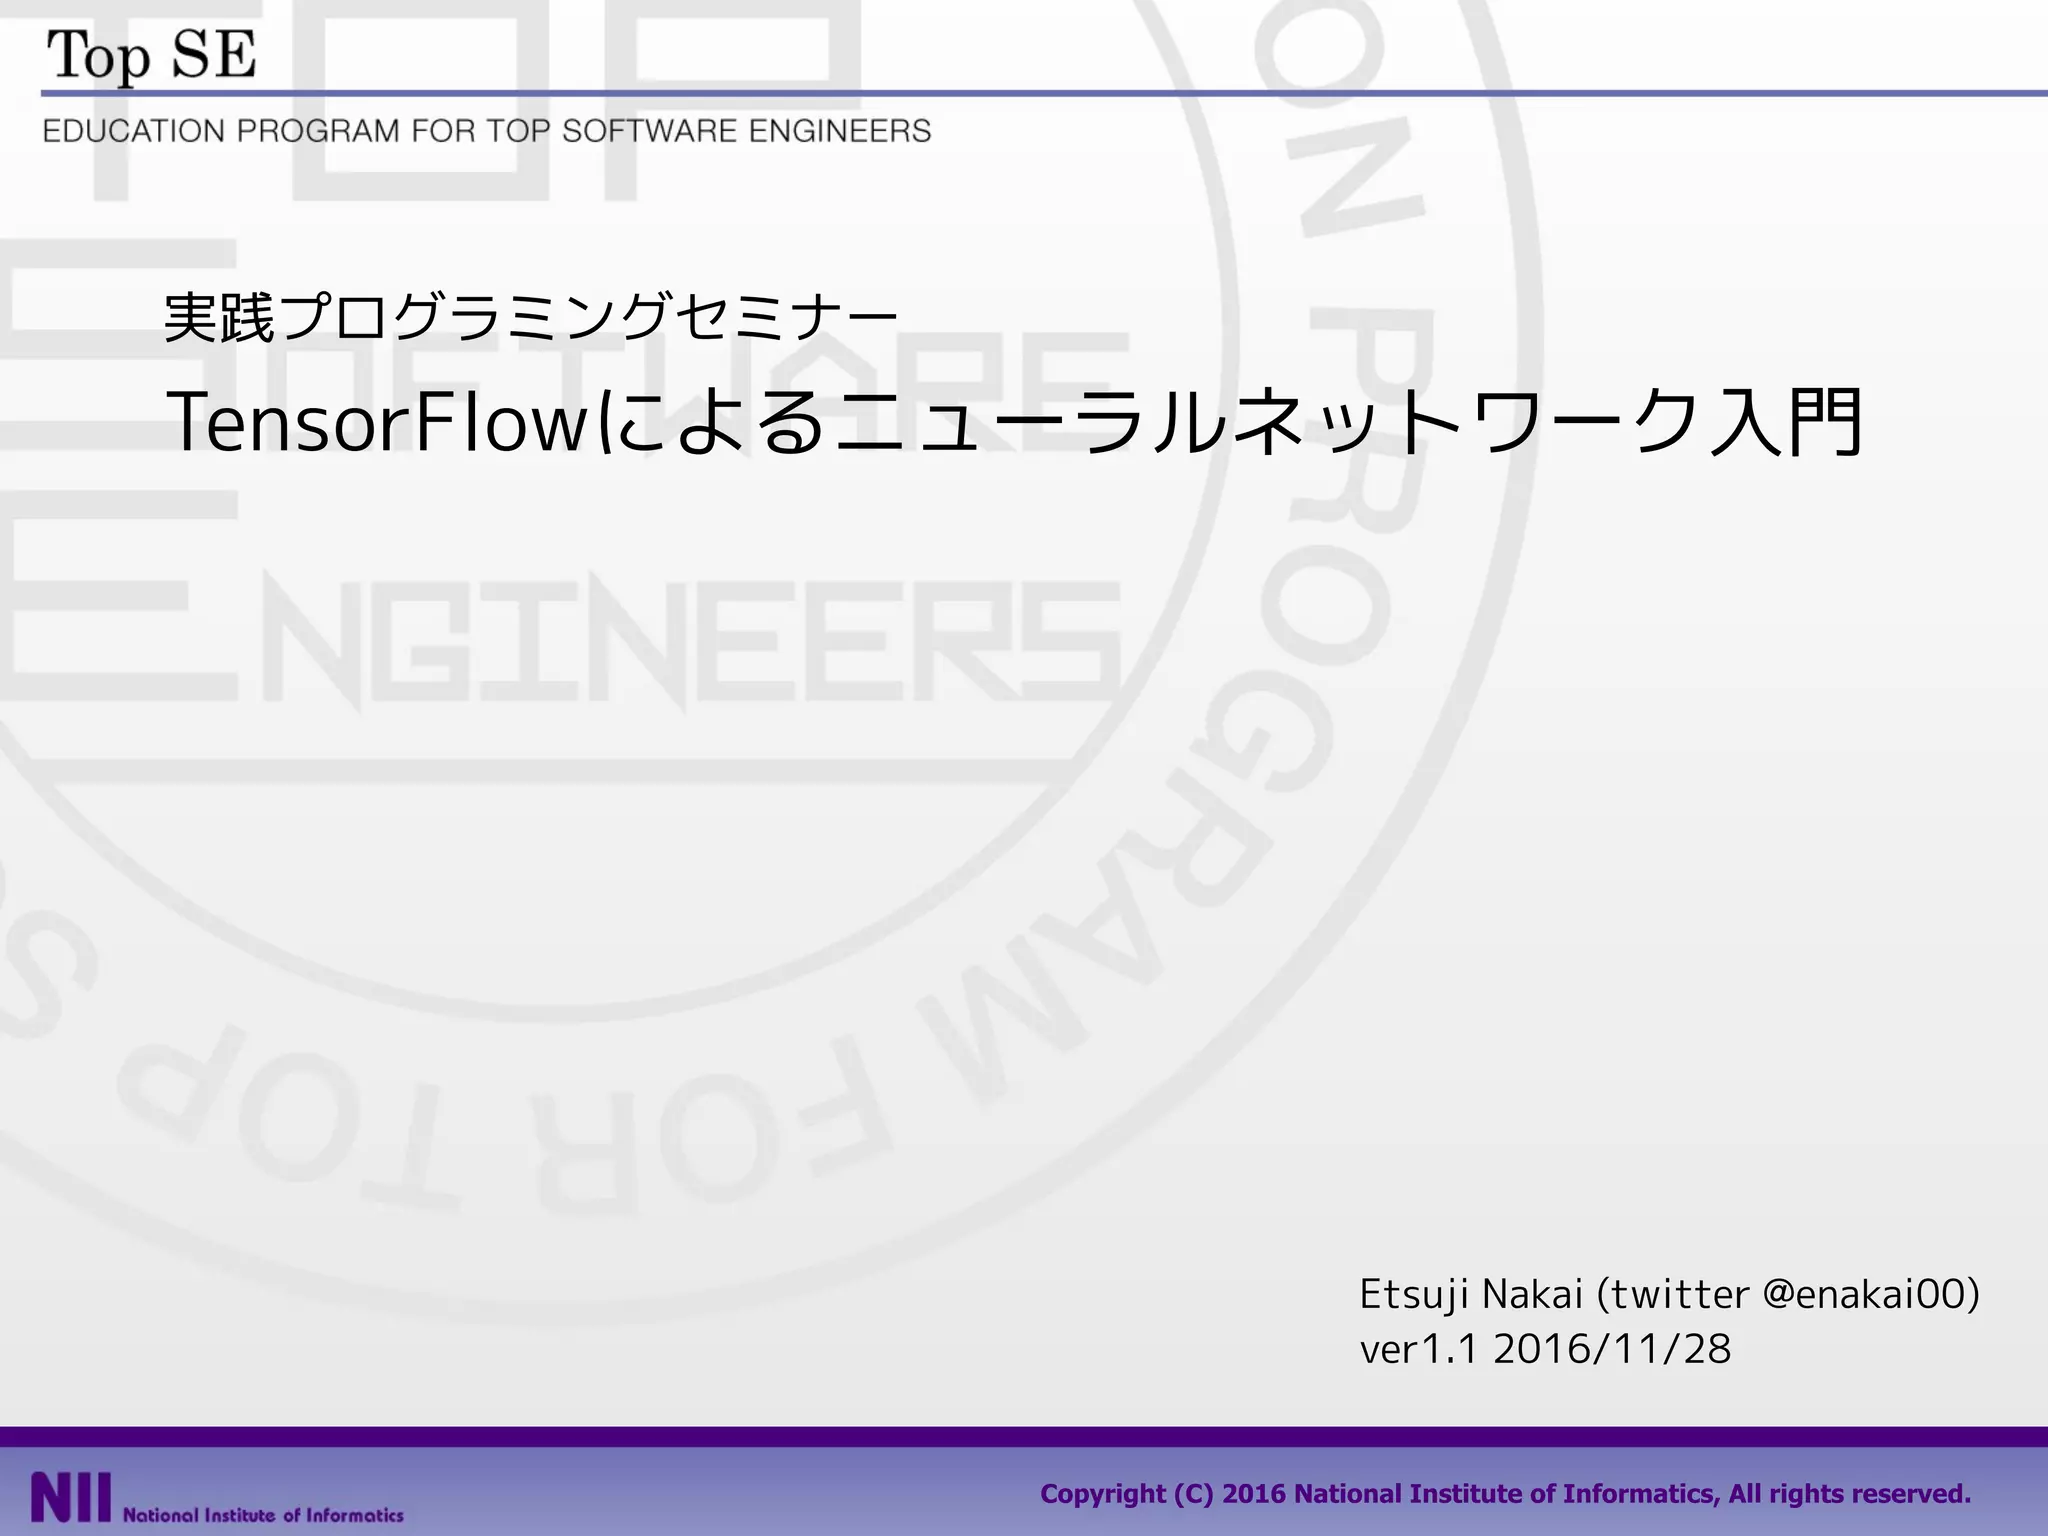Click the Top SE logo

tap(152, 55)
